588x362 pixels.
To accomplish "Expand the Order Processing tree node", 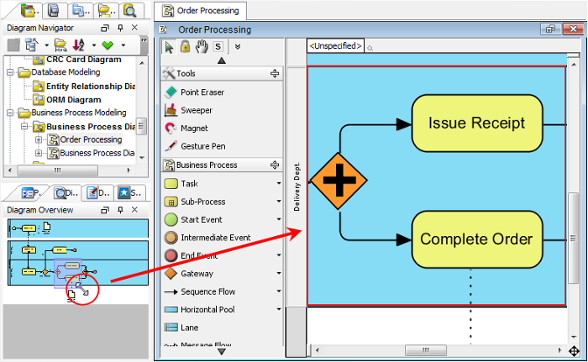I will [x=38, y=140].
